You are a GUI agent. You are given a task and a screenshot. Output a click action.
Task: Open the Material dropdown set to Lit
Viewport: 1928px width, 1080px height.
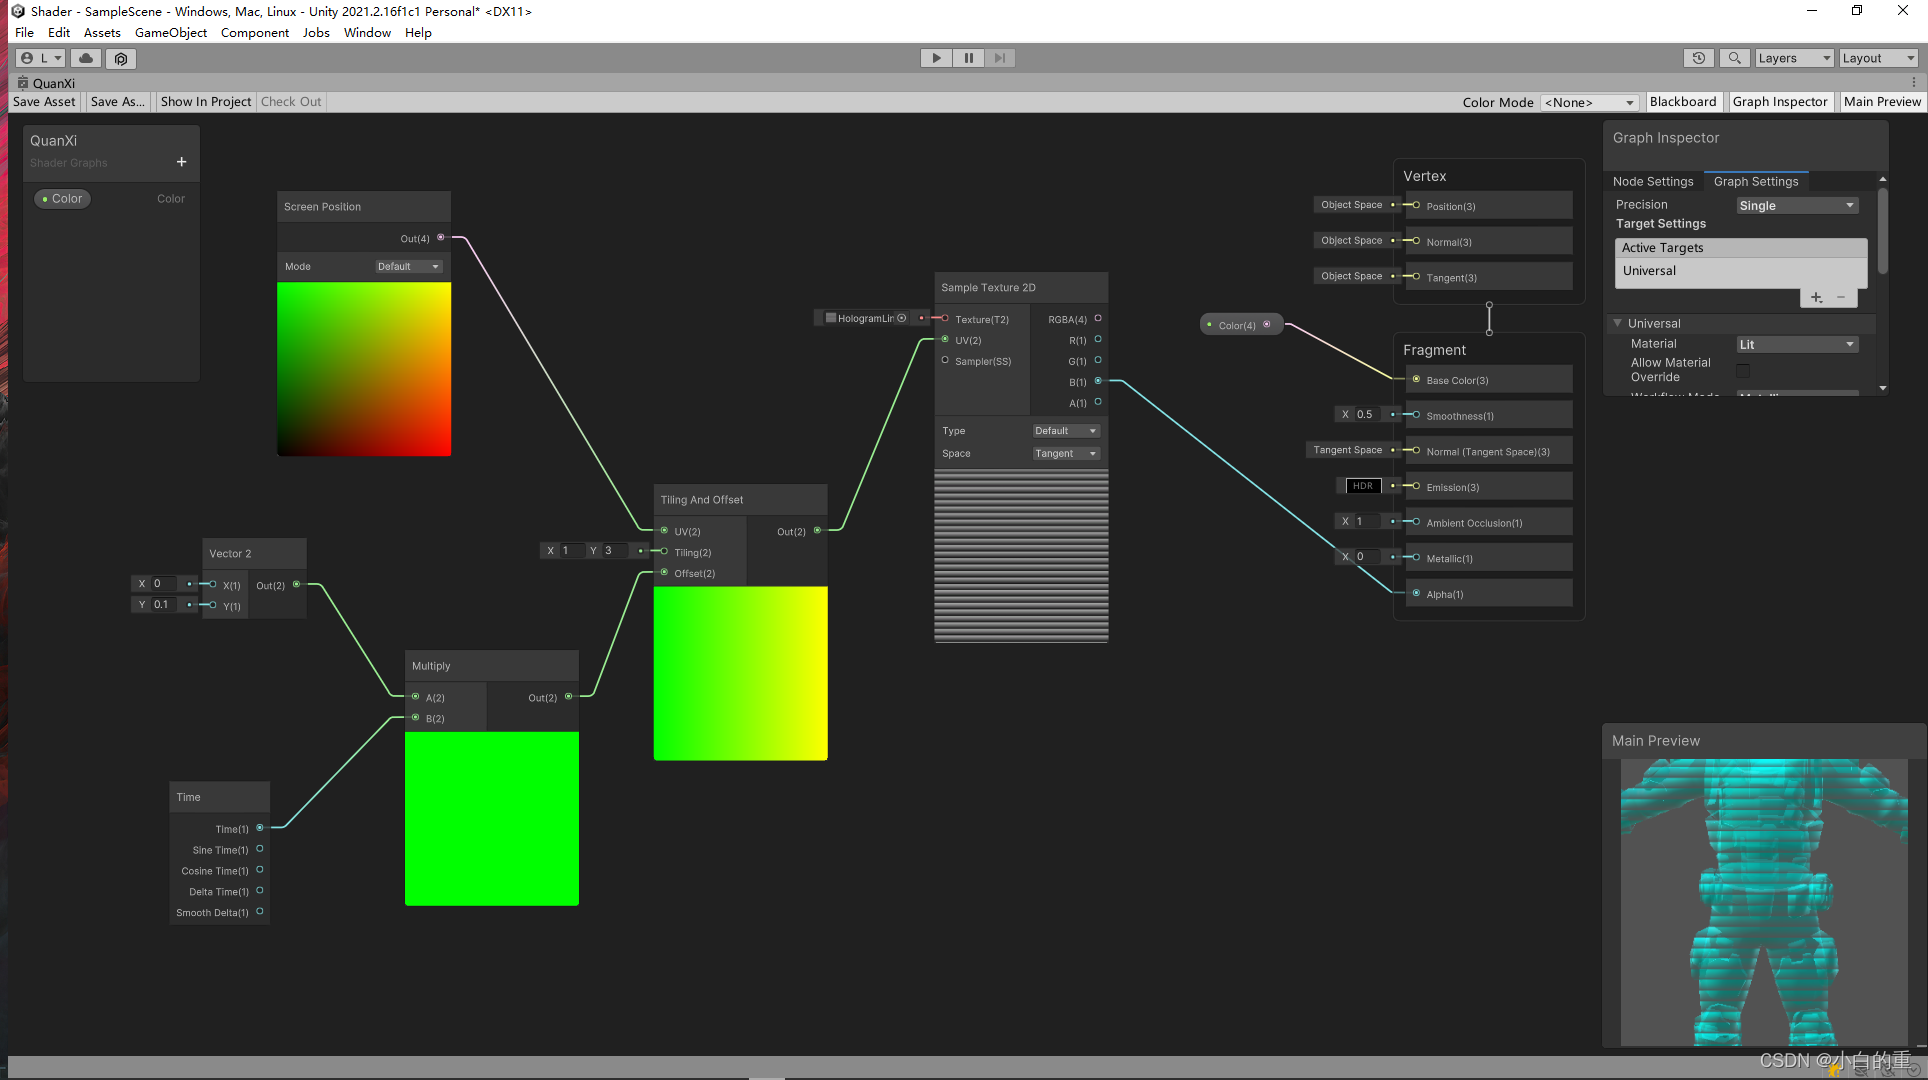[1796, 344]
